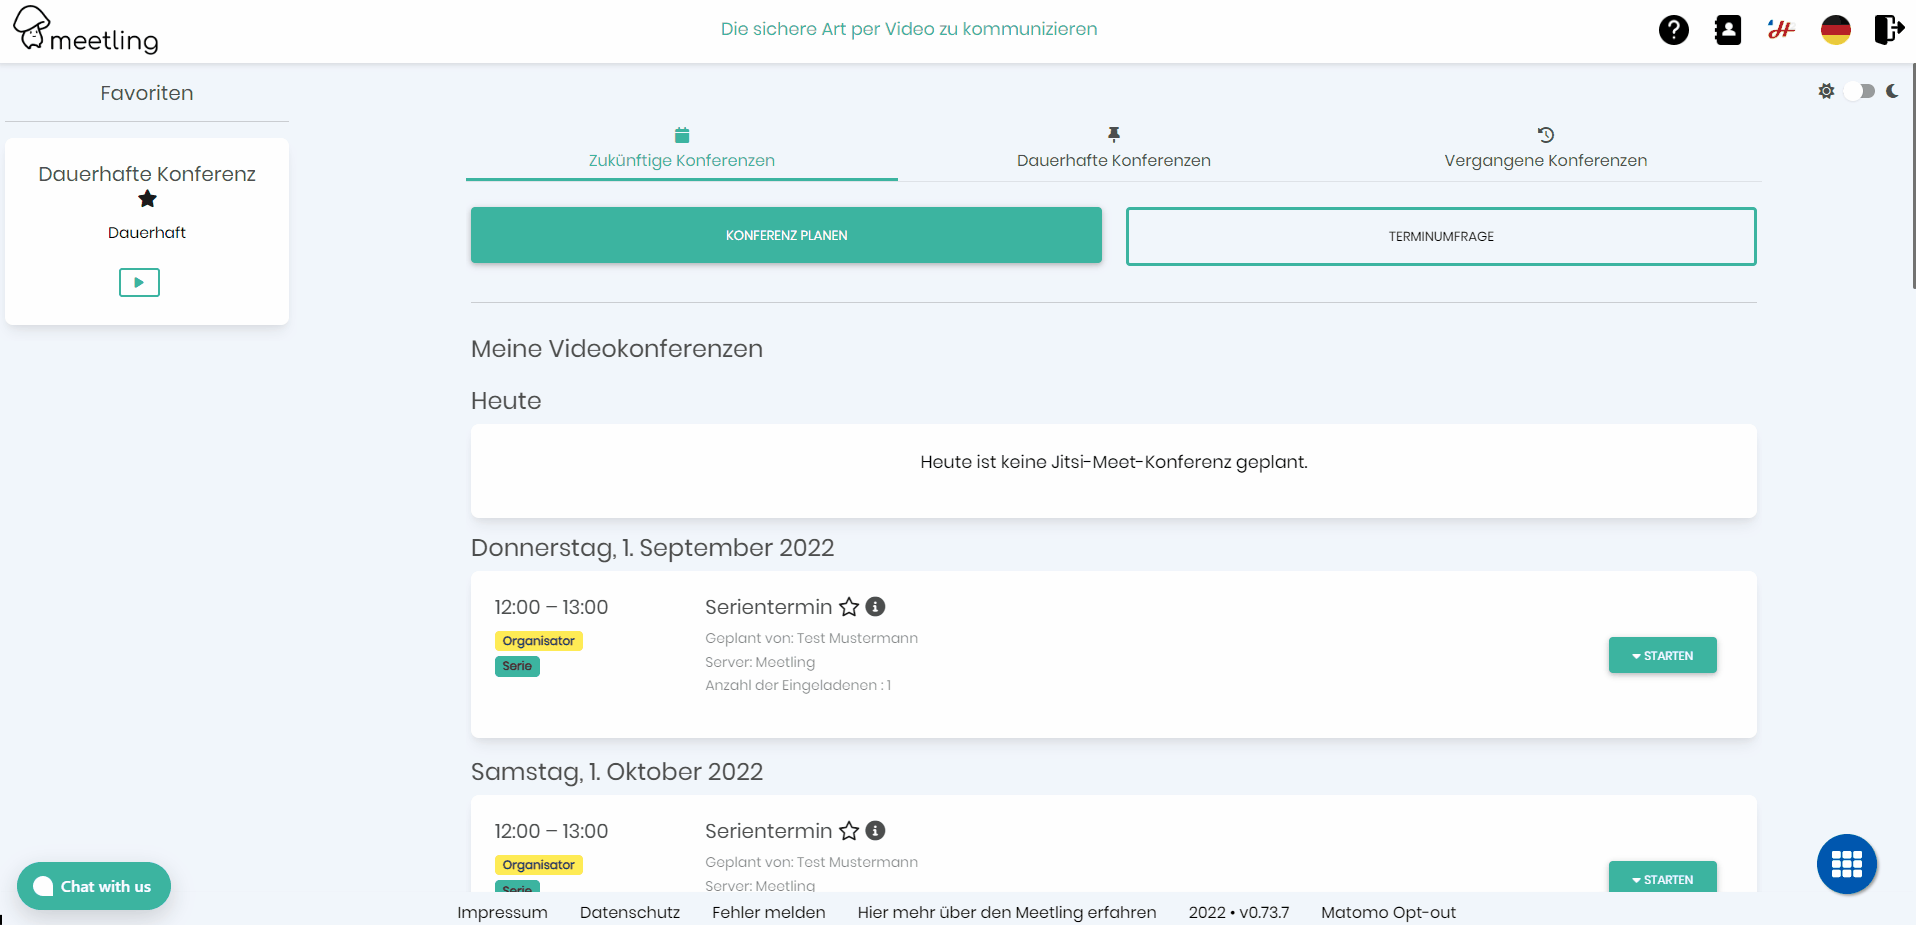Favorite the September Serientermin via its star
The width and height of the screenshot is (1916, 925).
click(850, 607)
